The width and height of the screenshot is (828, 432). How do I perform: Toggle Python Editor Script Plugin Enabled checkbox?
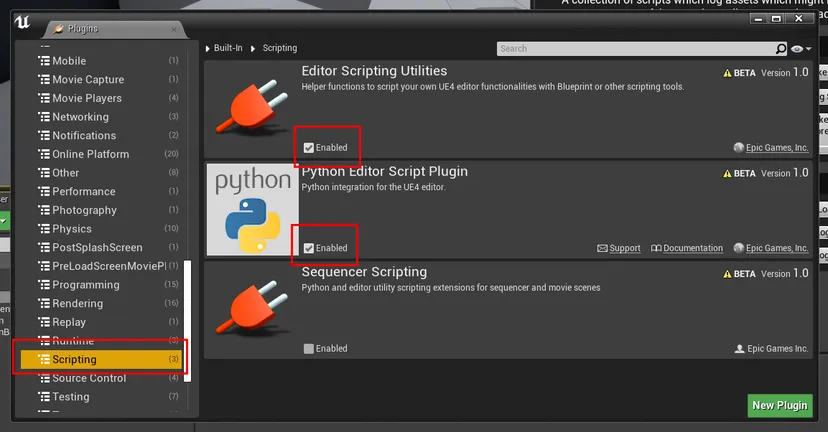[309, 248]
